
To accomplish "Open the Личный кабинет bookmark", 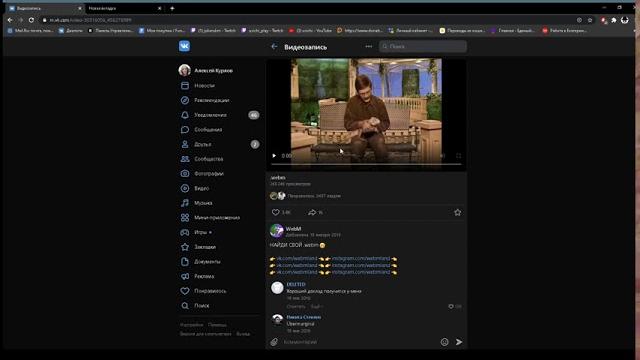I will (410, 30).
